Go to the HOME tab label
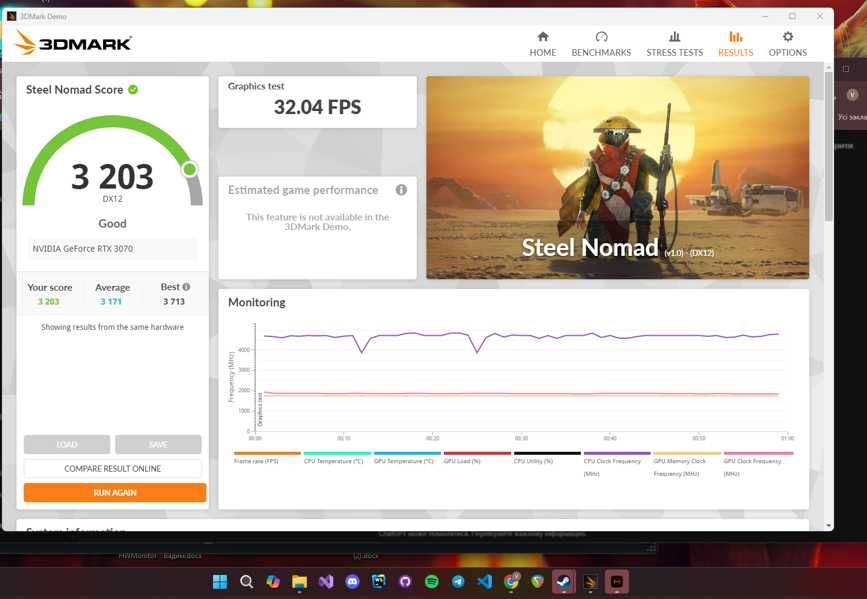The height and width of the screenshot is (599, 867). click(x=543, y=53)
